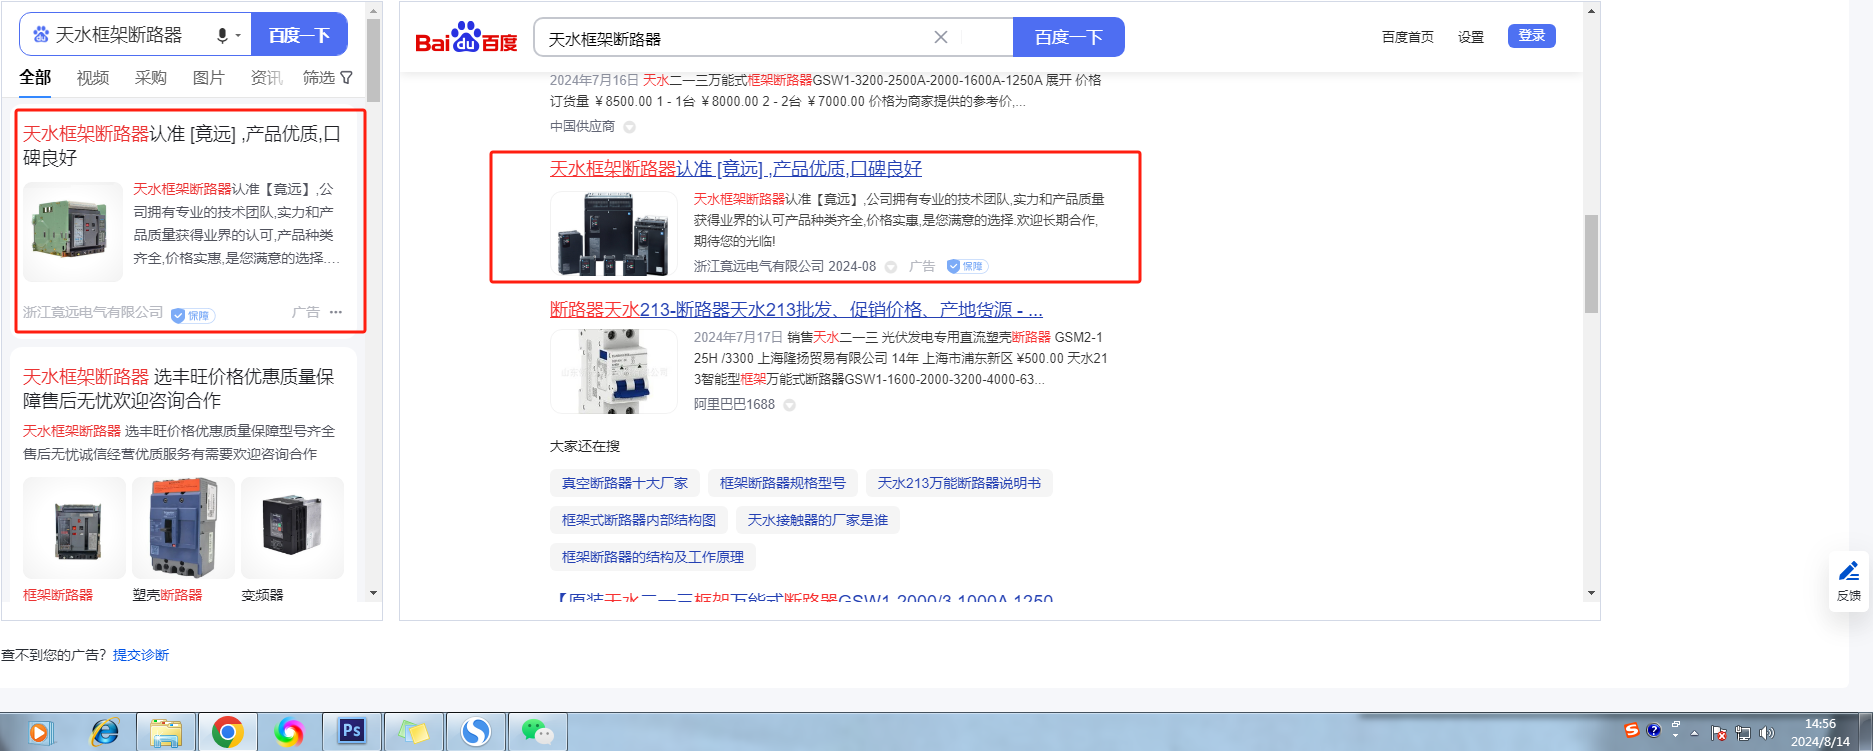The height and width of the screenshot is (751, 1873).
Task: Click the desktop preview 百度一下 search button
Action: [x=1068, y=37]
